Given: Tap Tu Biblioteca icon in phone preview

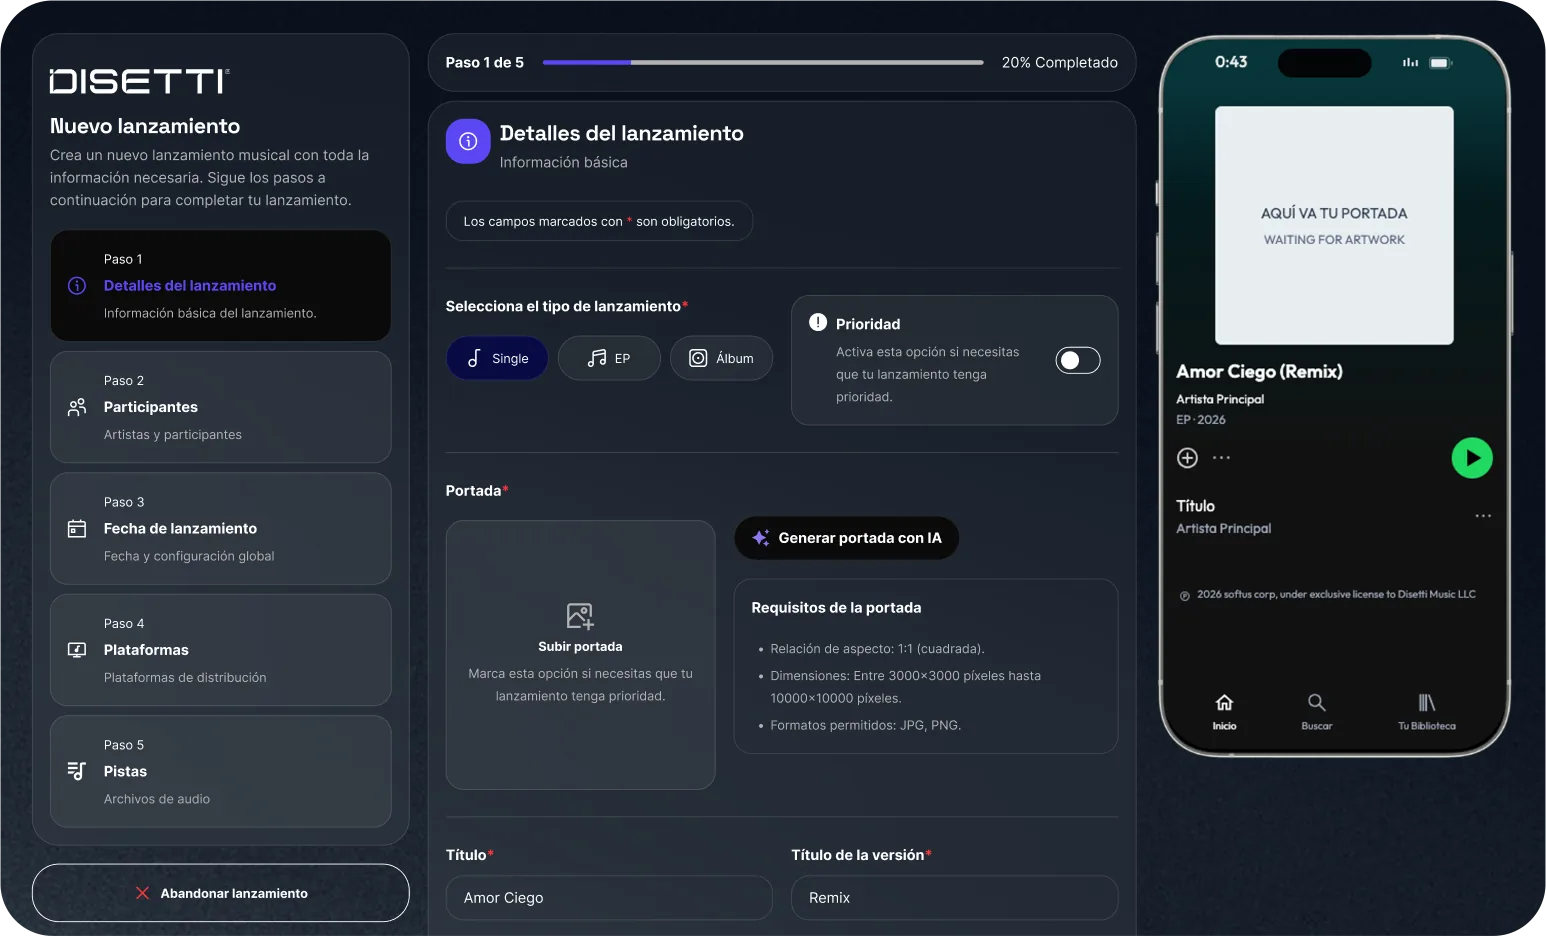Looking at the screenshot, I should click(x=1427, y=702).
